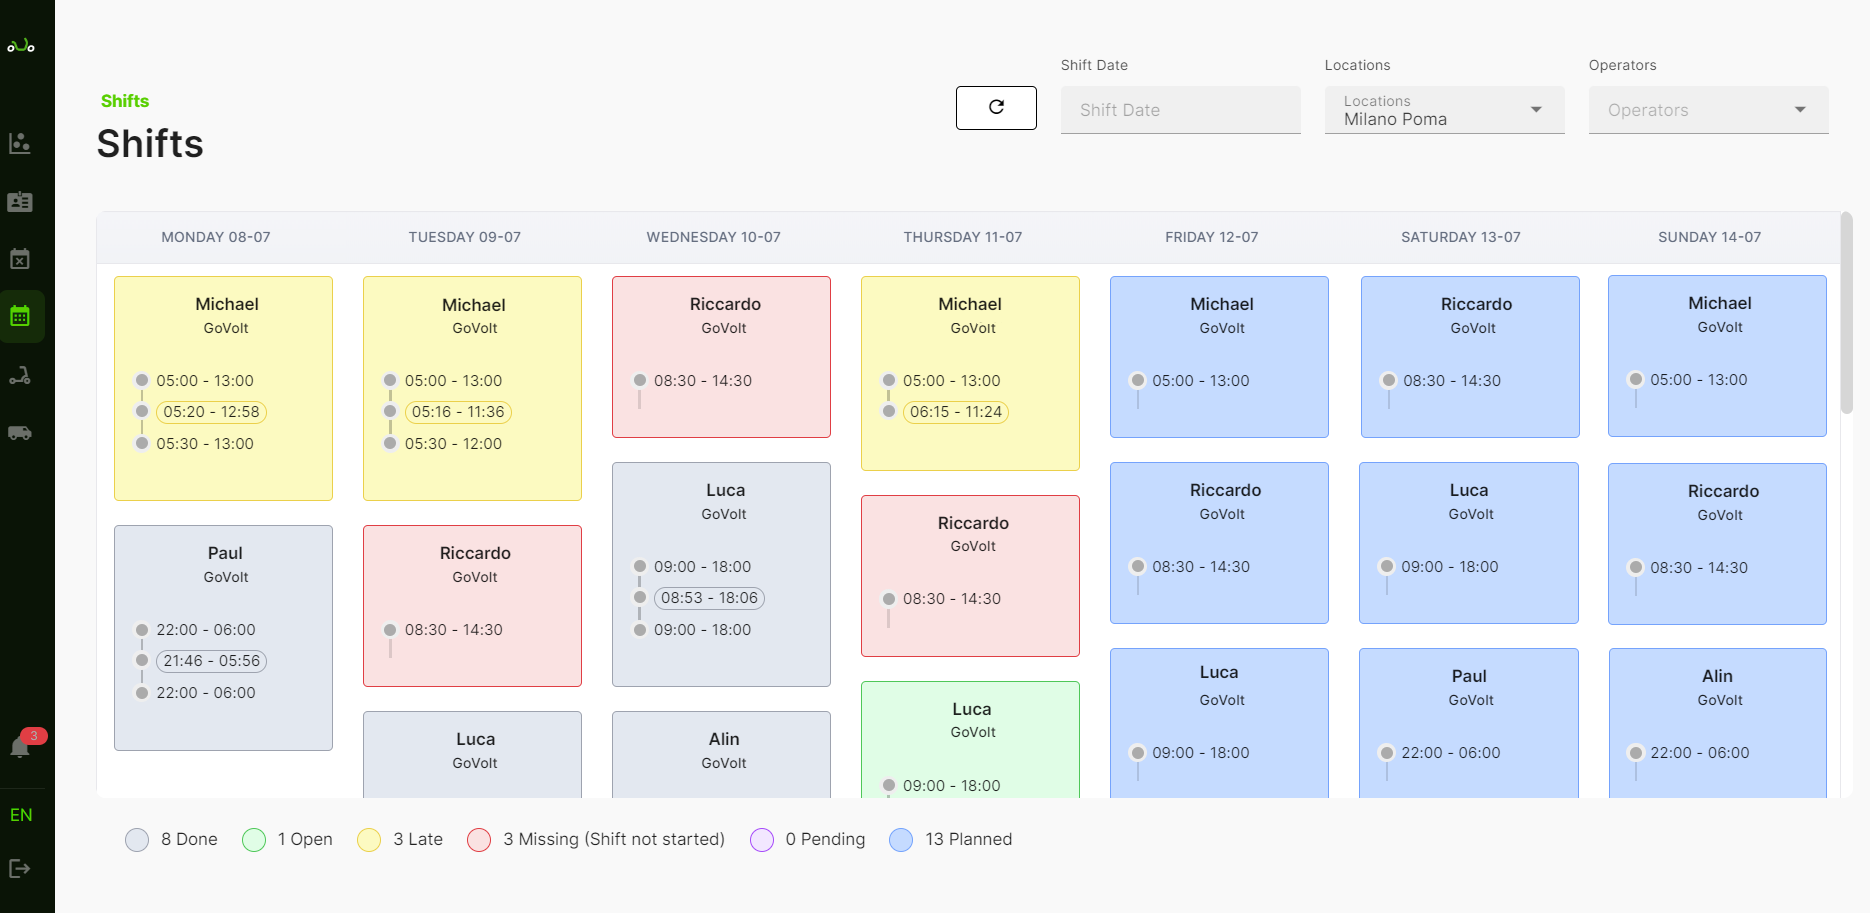The width and height of the screenshot is (1870, 913).
Task: Click the red Missing legend swatch
Action: click(479, 840)
